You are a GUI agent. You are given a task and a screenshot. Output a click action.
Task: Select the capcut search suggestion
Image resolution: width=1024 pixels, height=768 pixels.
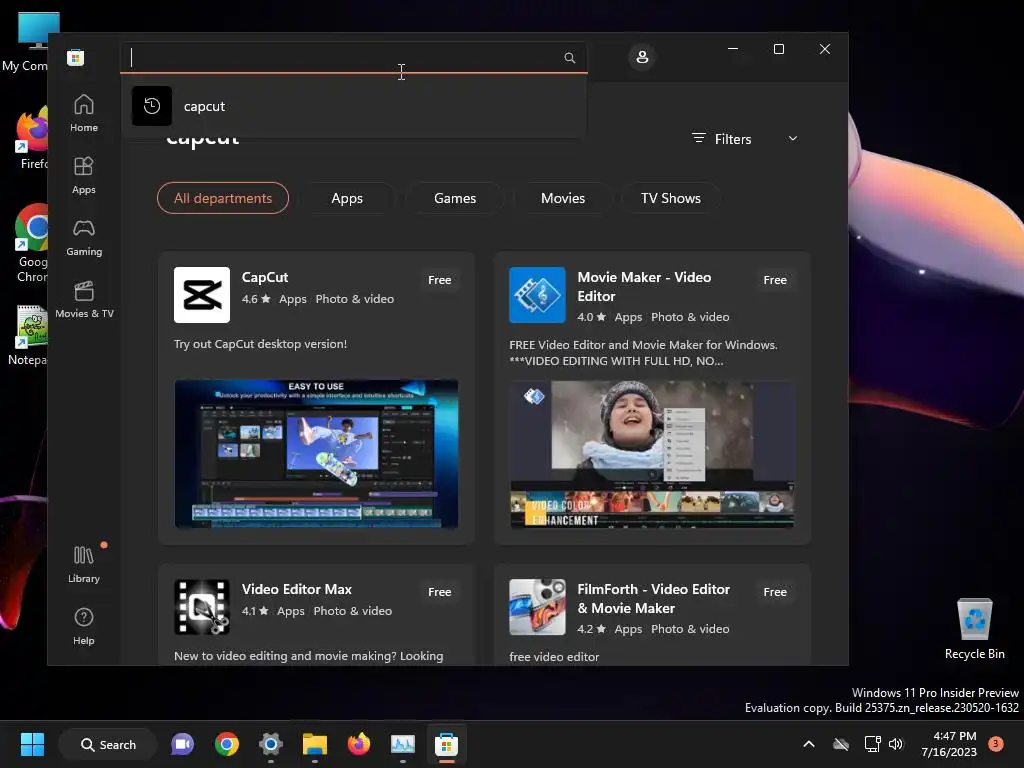353,106
